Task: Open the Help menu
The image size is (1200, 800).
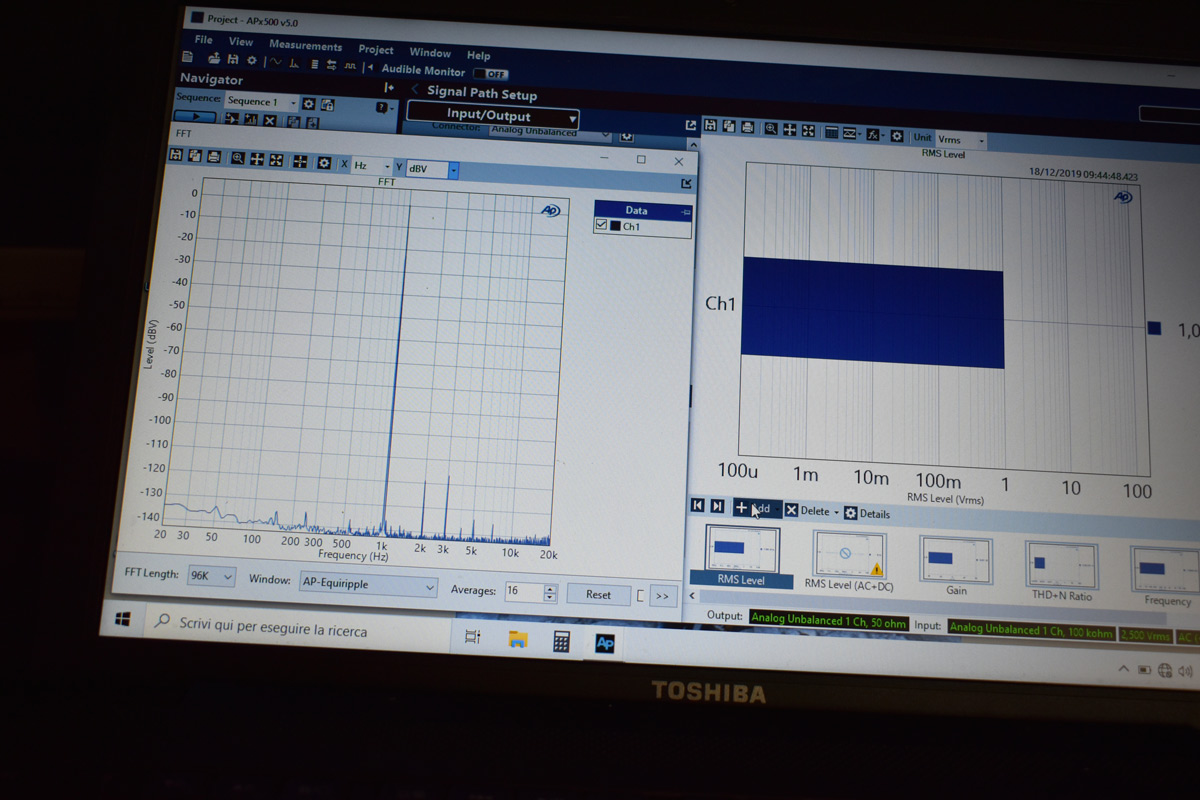Action: tap(478, 55)
